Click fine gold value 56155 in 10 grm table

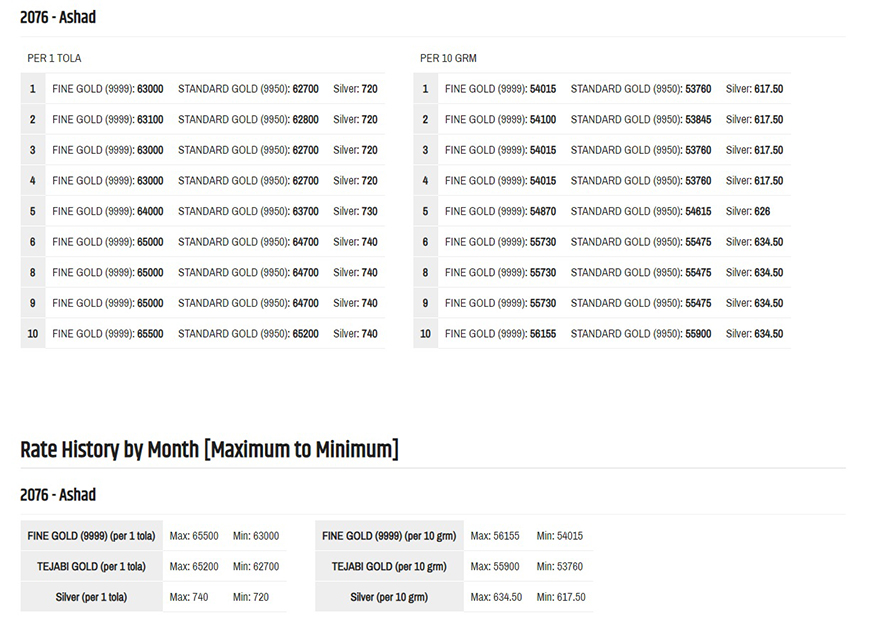pyautogui.click(x=543, y=334)
